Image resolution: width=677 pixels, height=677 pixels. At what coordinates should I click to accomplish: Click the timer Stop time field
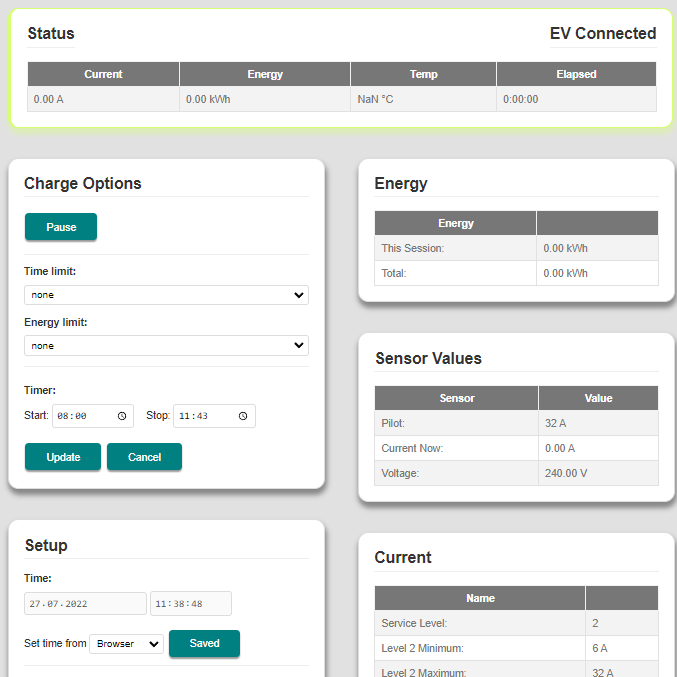click(214, 416)
